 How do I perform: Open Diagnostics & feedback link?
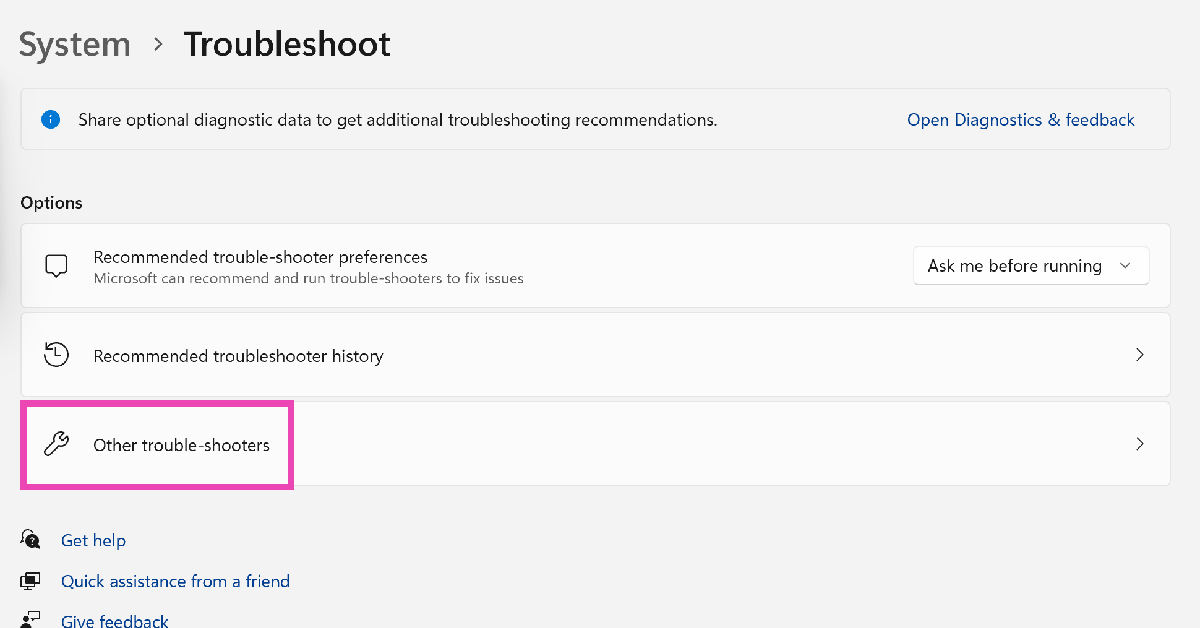pos(1020,120)
